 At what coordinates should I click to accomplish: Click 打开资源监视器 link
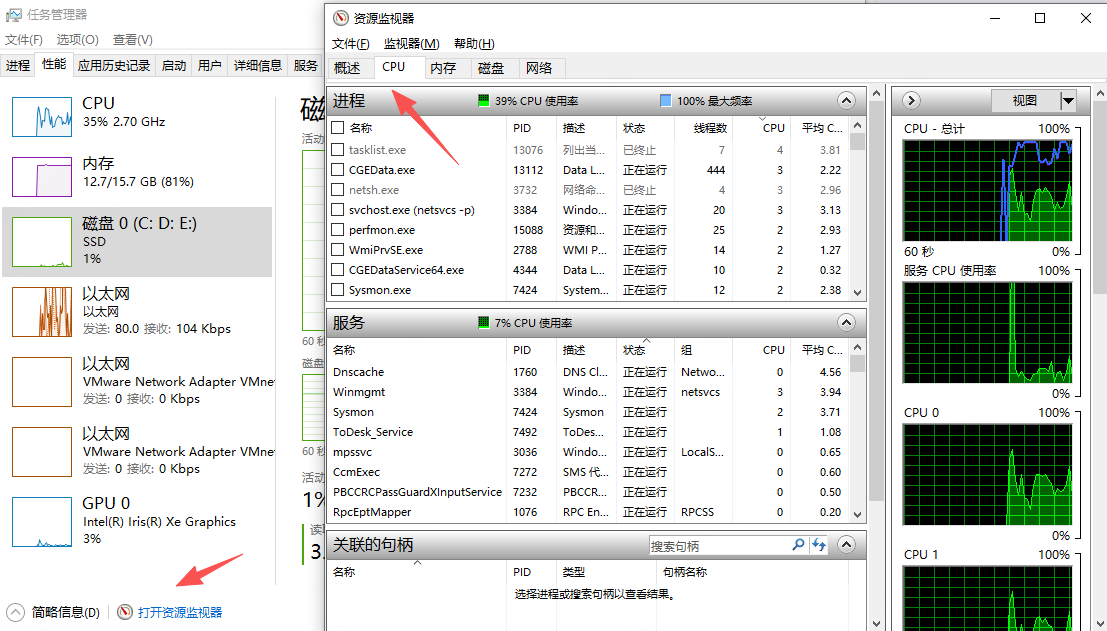click(180, 612)
